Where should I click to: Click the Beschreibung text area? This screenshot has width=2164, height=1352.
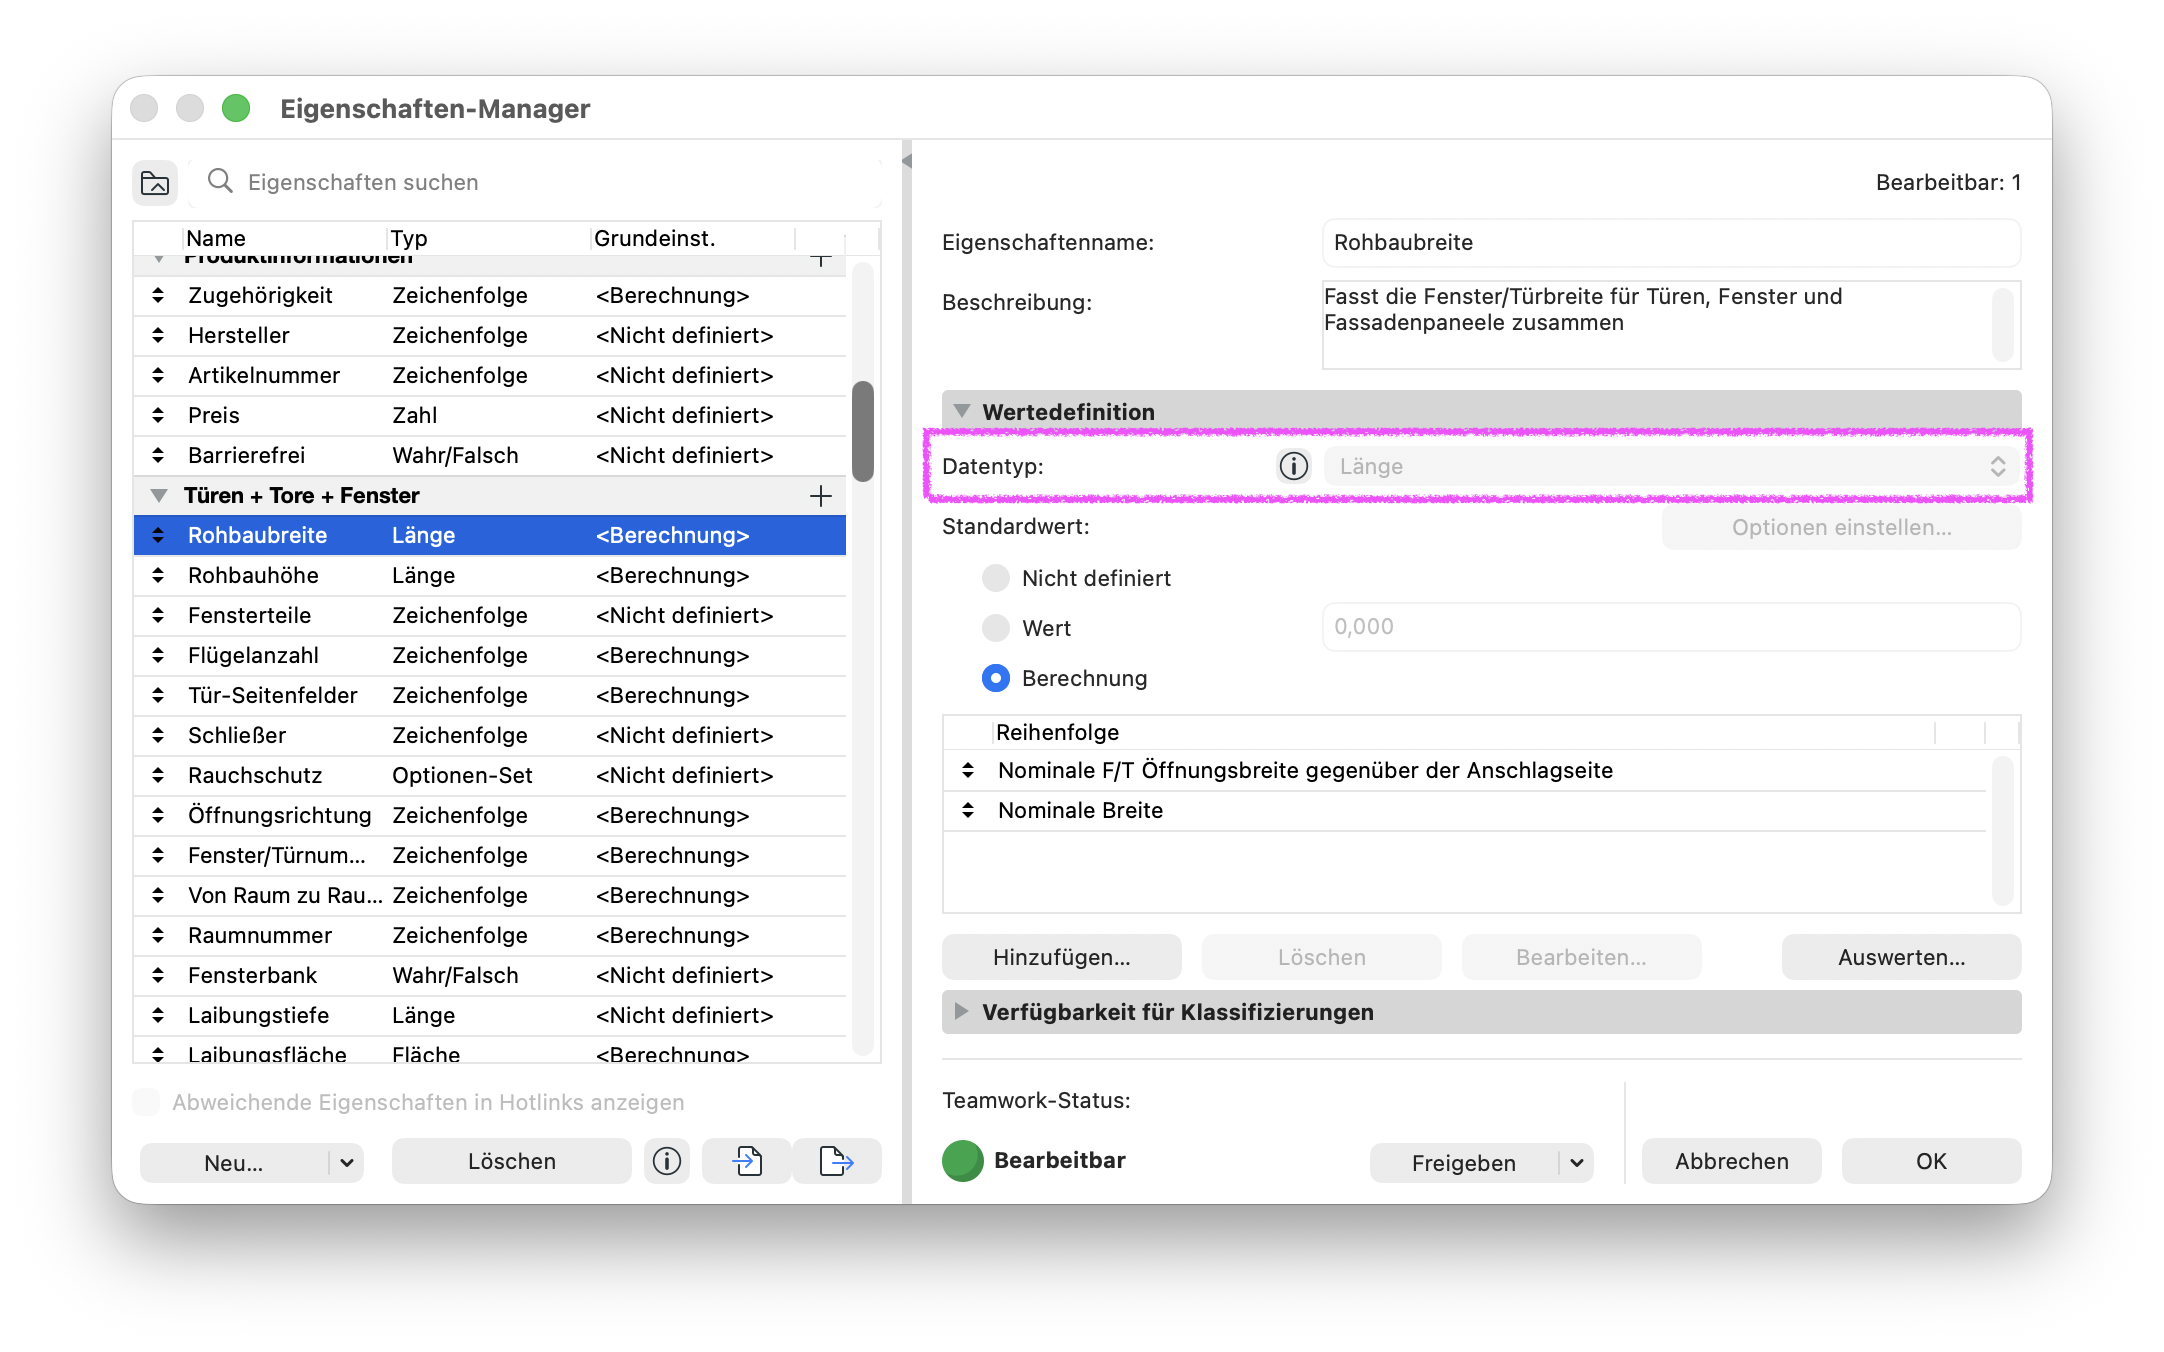pyautogui.click(x=1672, y=325)
